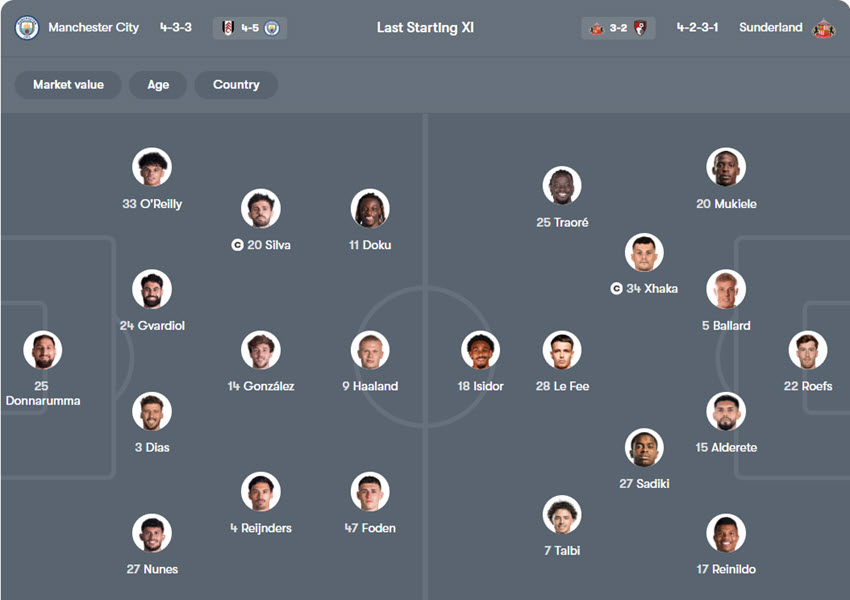Open the Fulham 4-5 Man City result
Image resolution: width=850 pixels, height=600 pixels.
point(250,28)
